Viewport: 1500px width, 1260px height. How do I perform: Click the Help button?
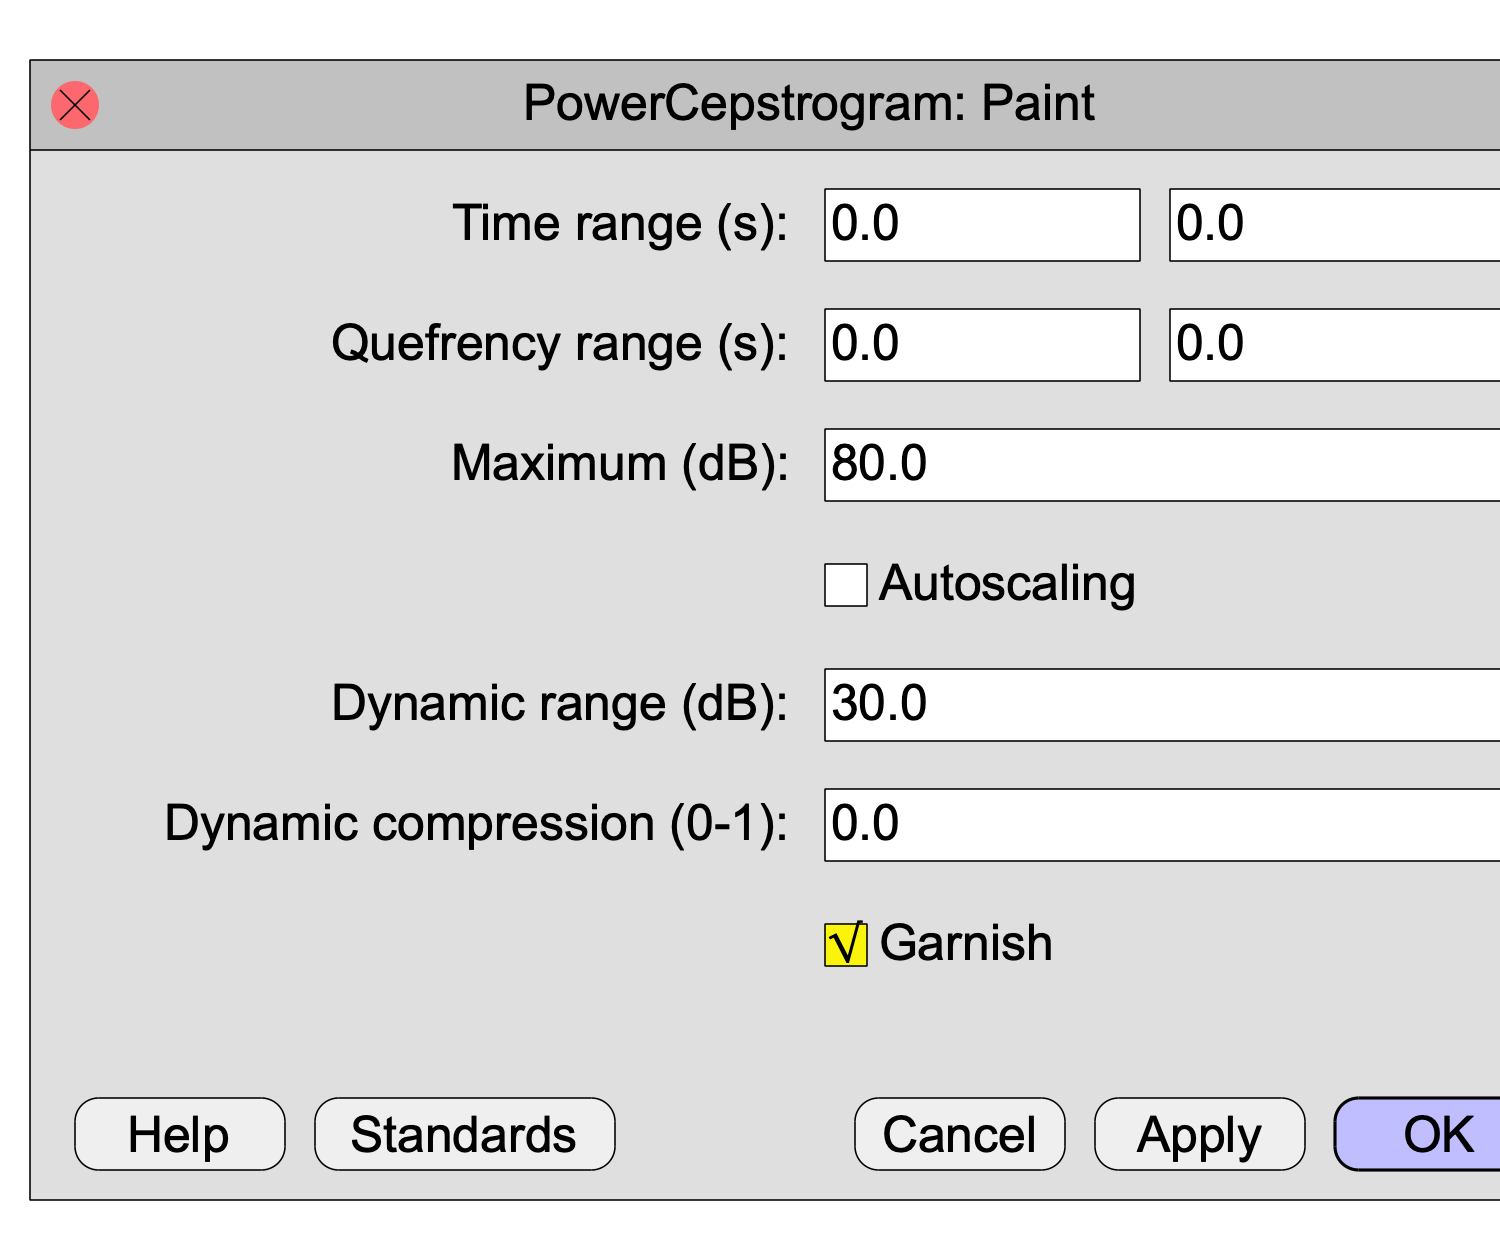coord(180,1134)
